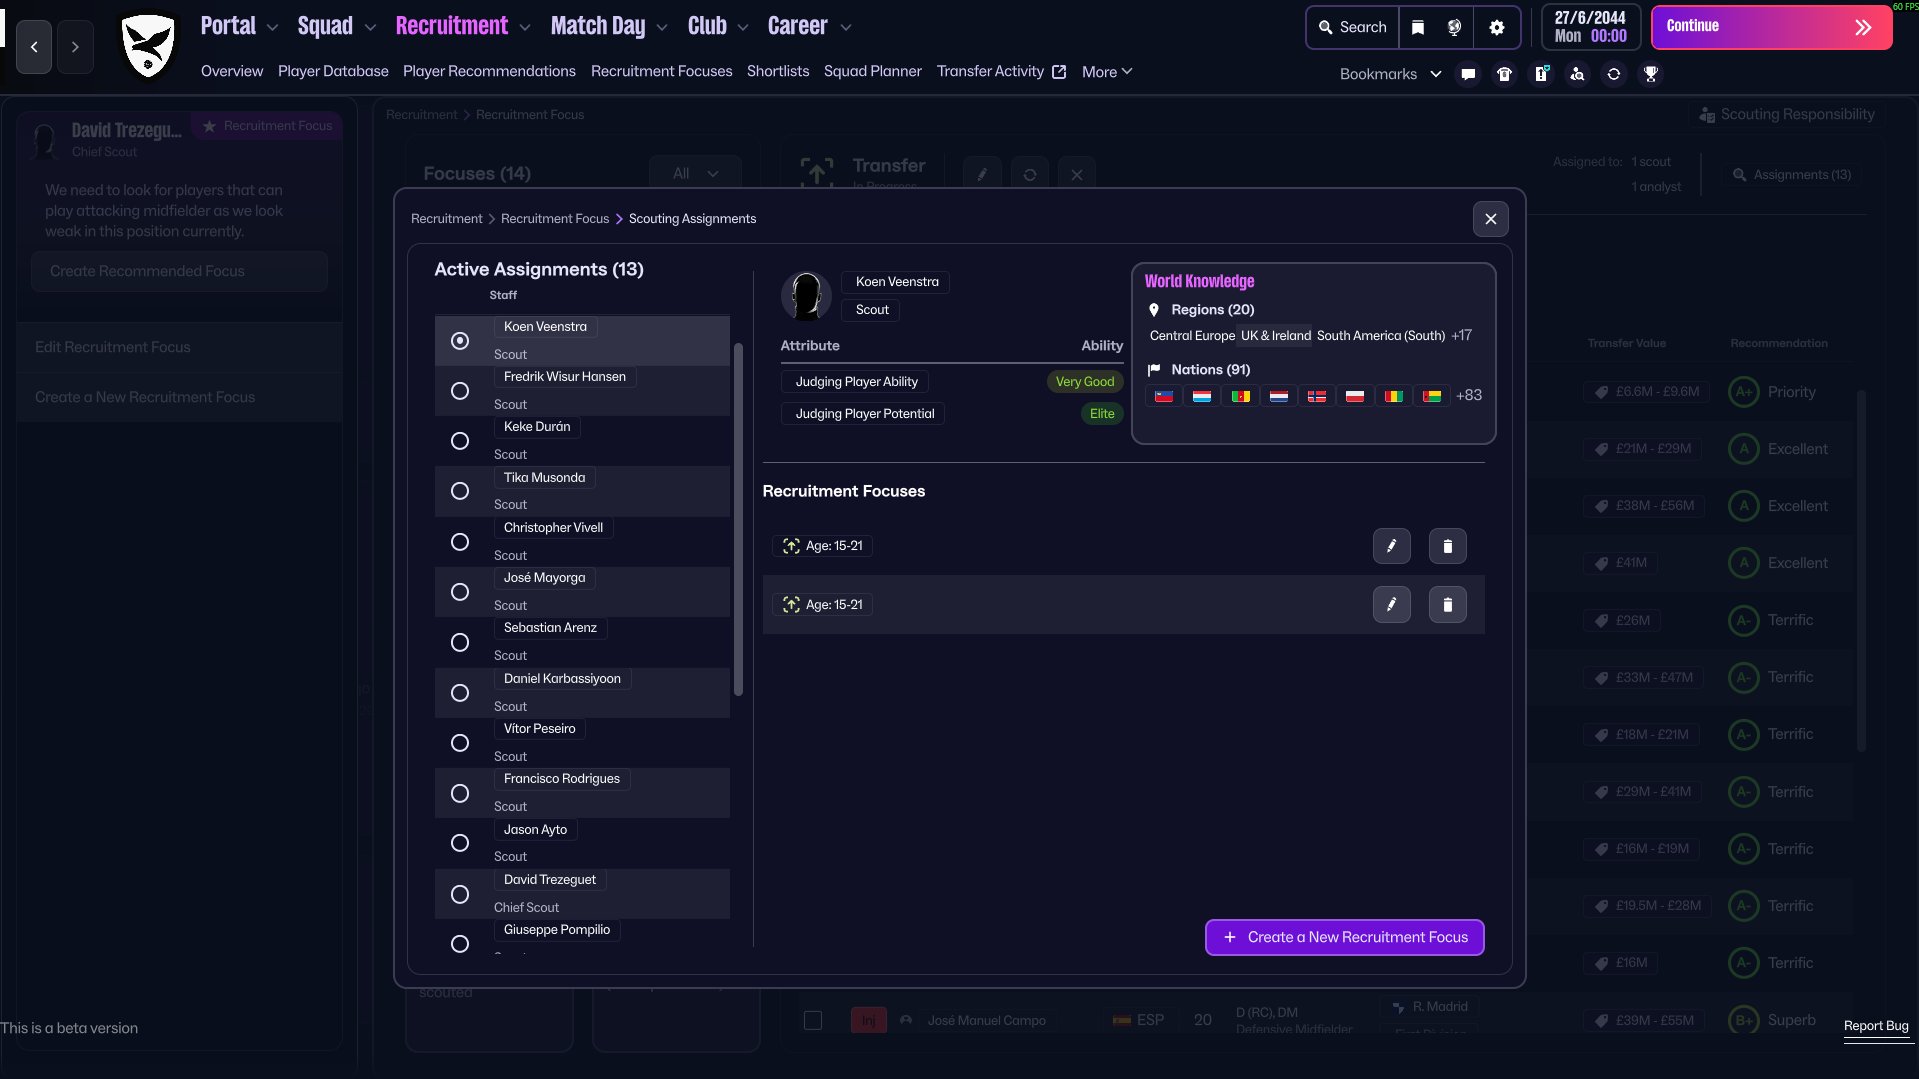Expand the Recruitment menu chevron
Image resolution: width=1919 pixels, height=1079 pixels.
[525, 28]
